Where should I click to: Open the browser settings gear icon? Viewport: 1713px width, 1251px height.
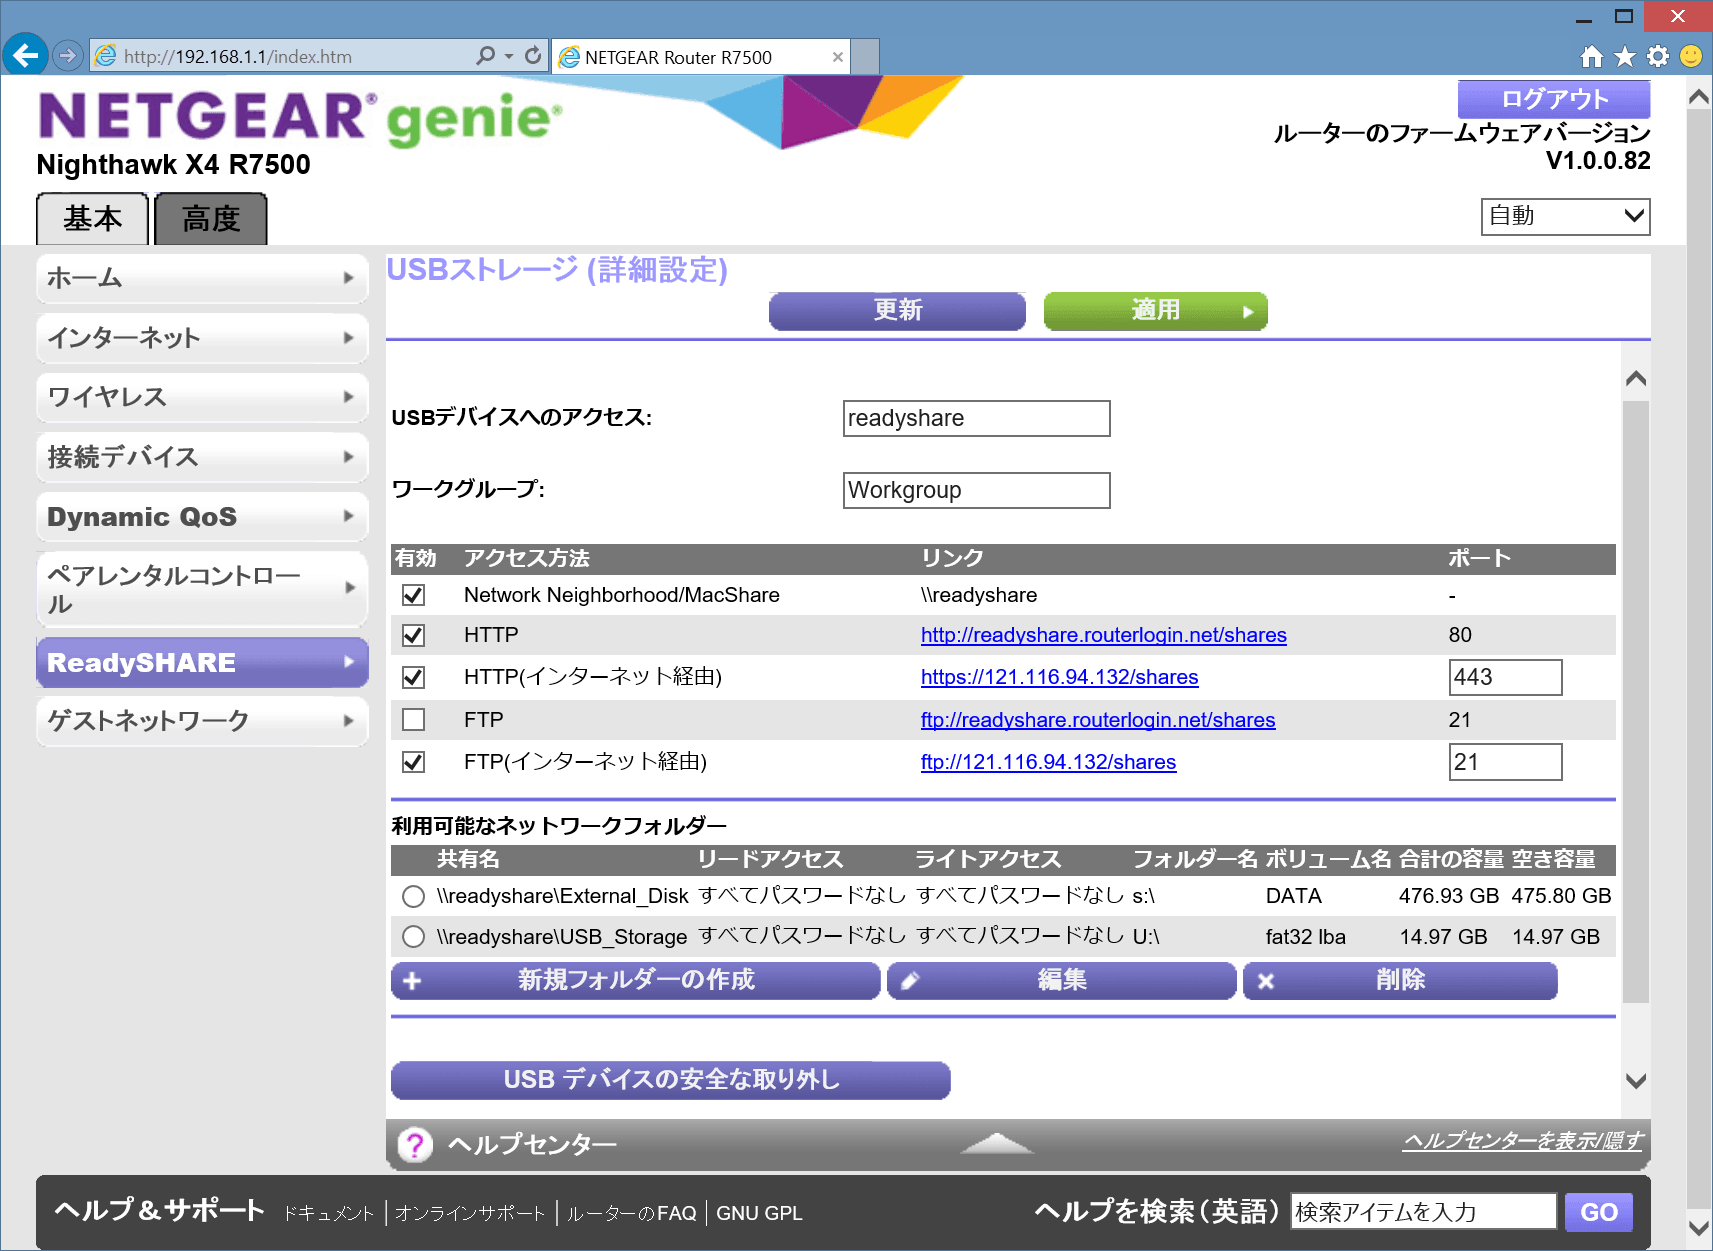click(1658, 57)
